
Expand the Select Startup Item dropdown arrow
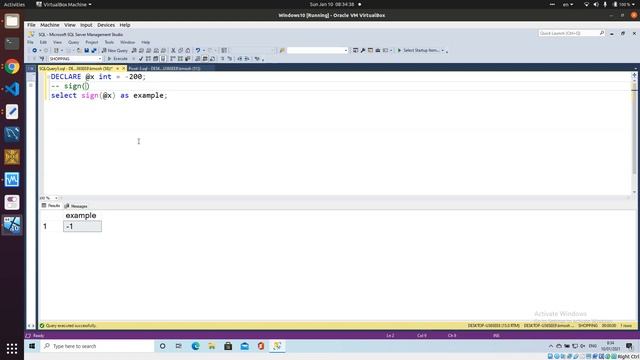443,50
